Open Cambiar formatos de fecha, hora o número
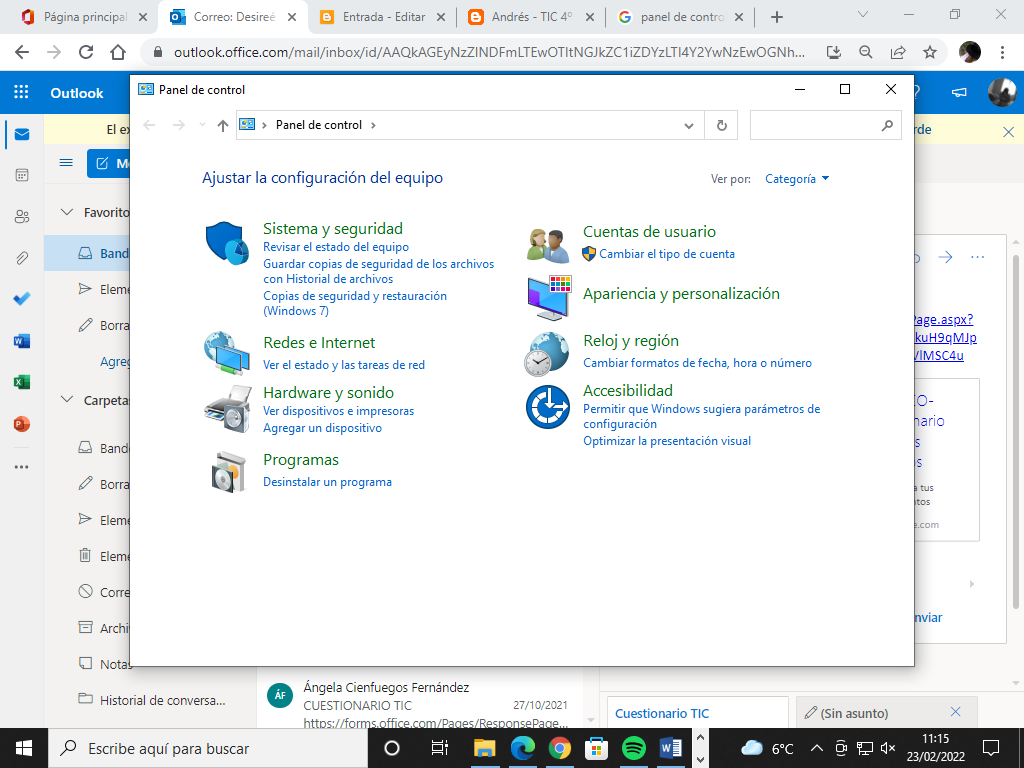1024x768 pixels. 697,363
